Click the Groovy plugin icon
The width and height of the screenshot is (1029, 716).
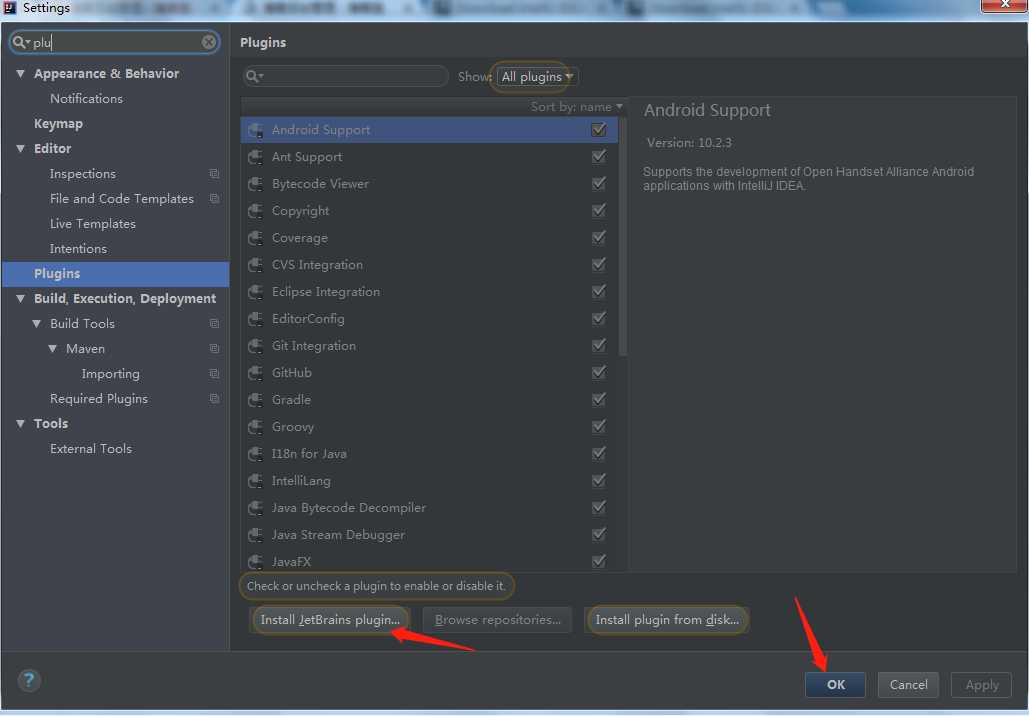(256, 427)
